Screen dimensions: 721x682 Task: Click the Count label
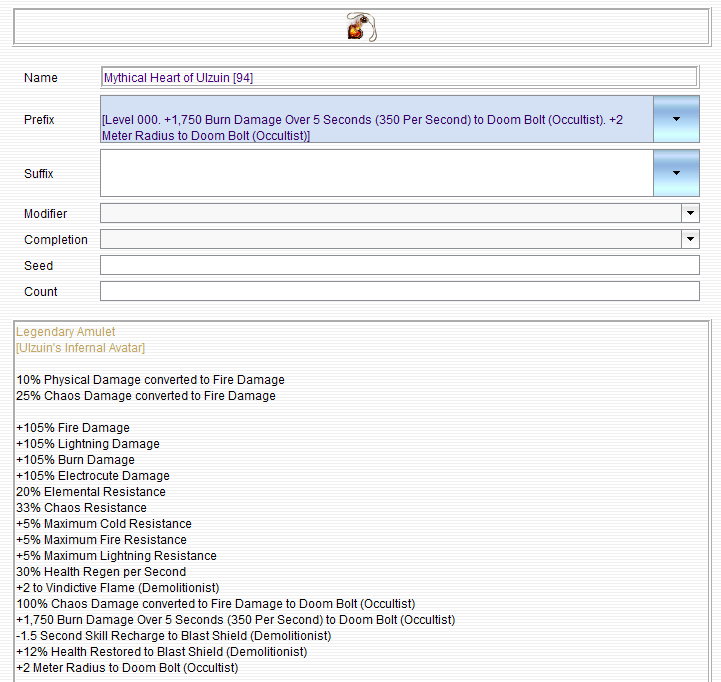coord(40,292)
